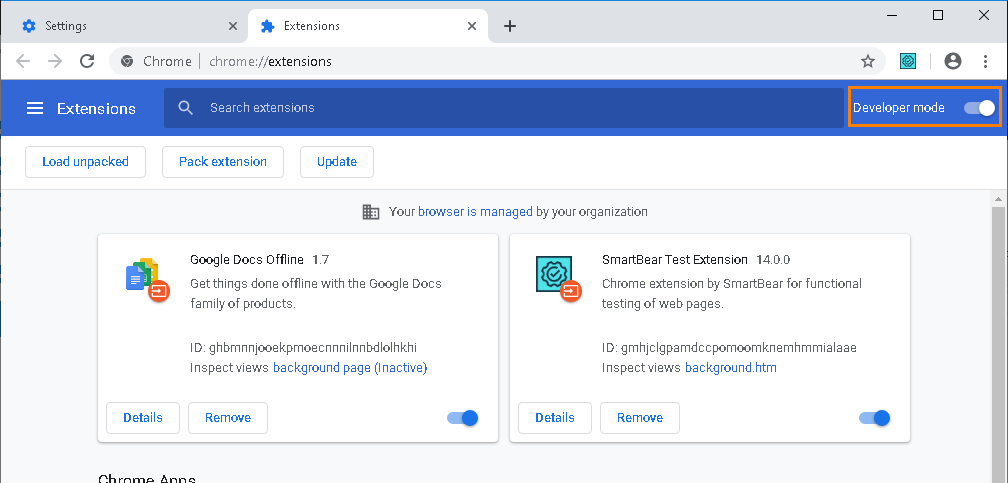The height and width of the screenshot is (483, 1008).
Task: Disable the Google Docs Offline extension
Action: (x=463, y=418)
